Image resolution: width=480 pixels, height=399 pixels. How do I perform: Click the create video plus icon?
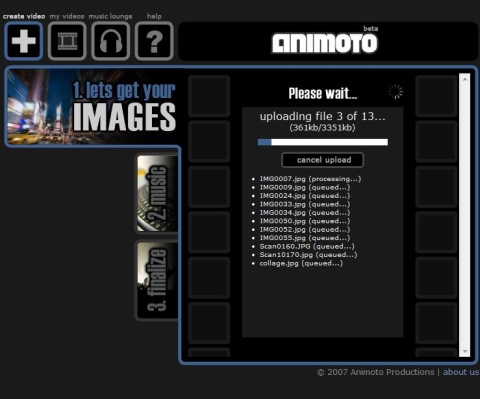coord(24,41)
